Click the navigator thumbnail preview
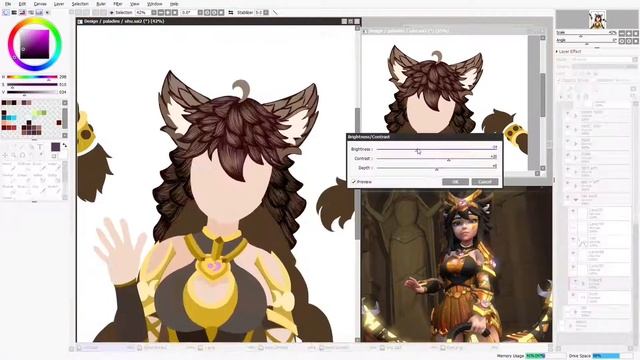640x360 pixels. [x=598, y=19]
